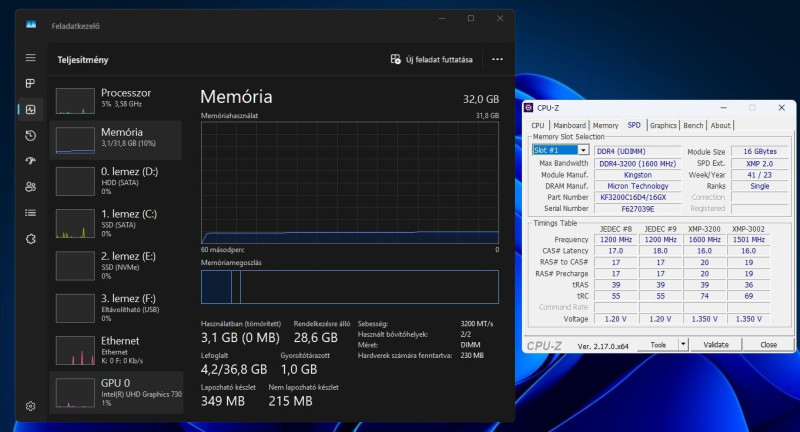Open the Slot #1 memory slot dropdown
This screenshot has height=432, width=800.
pos(561,150)
